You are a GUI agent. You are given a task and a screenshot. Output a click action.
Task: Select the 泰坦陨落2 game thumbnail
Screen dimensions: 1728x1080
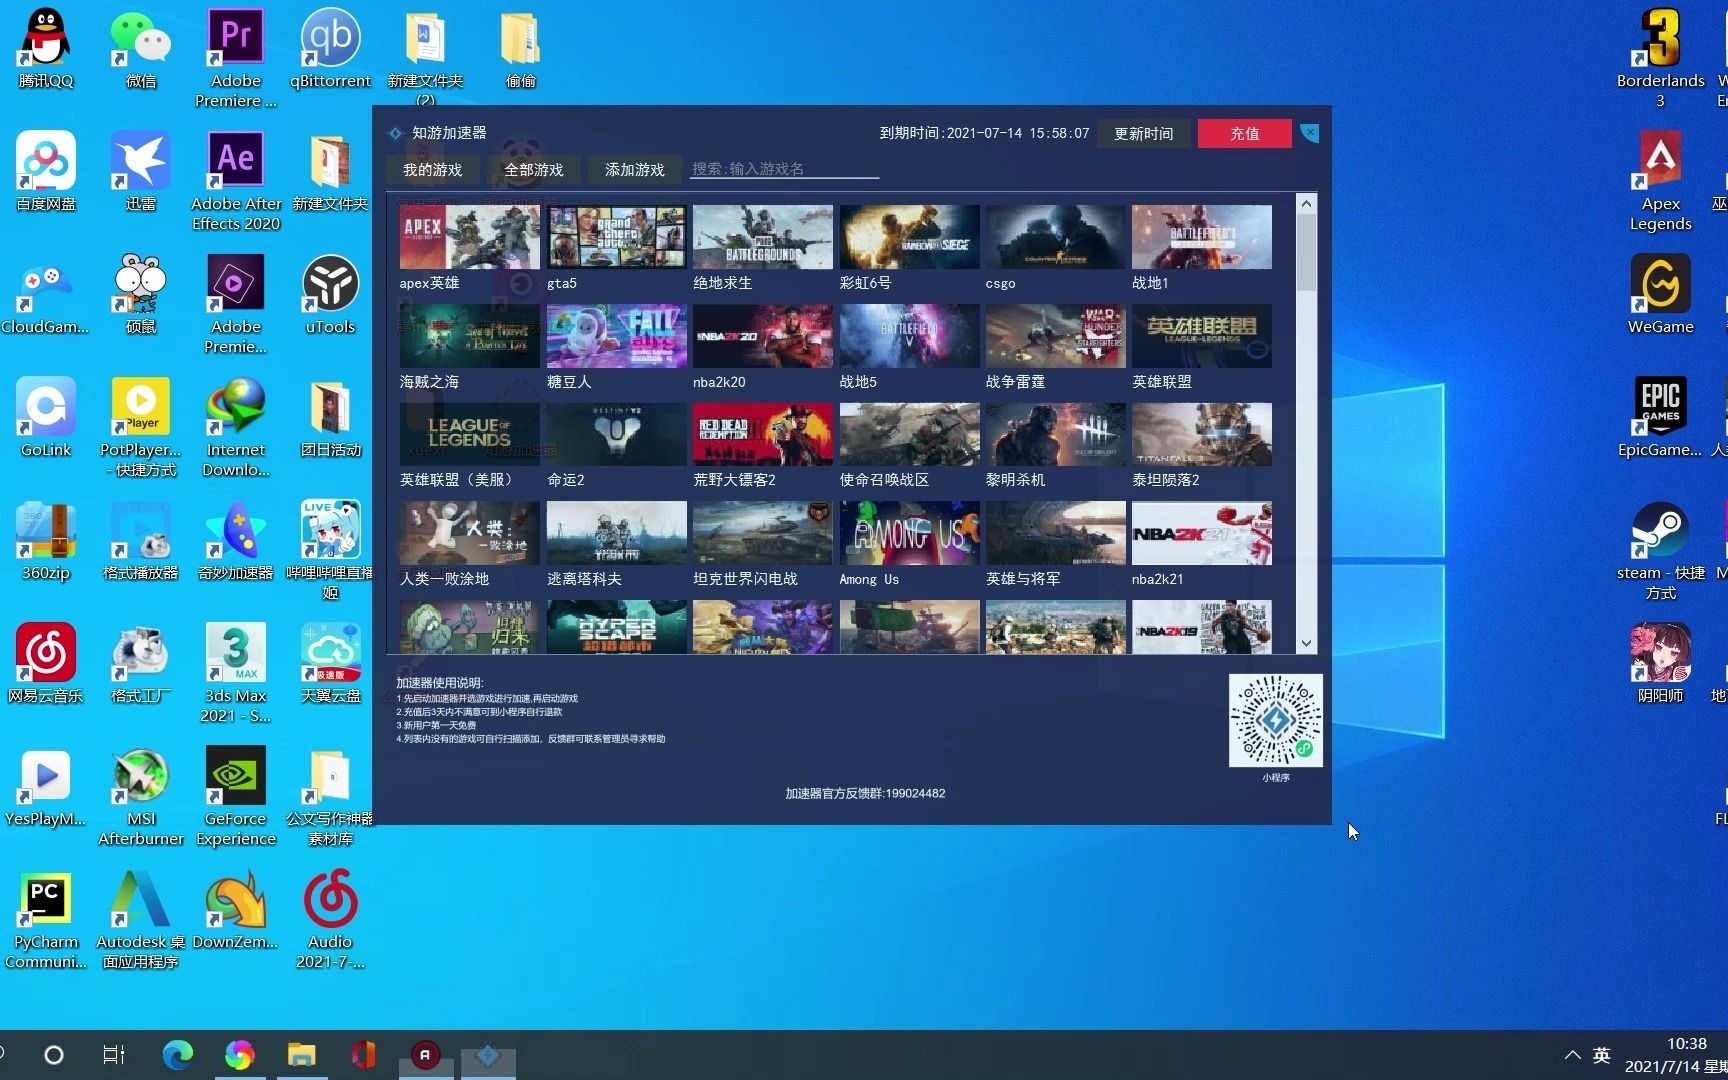pos(1202,434)
